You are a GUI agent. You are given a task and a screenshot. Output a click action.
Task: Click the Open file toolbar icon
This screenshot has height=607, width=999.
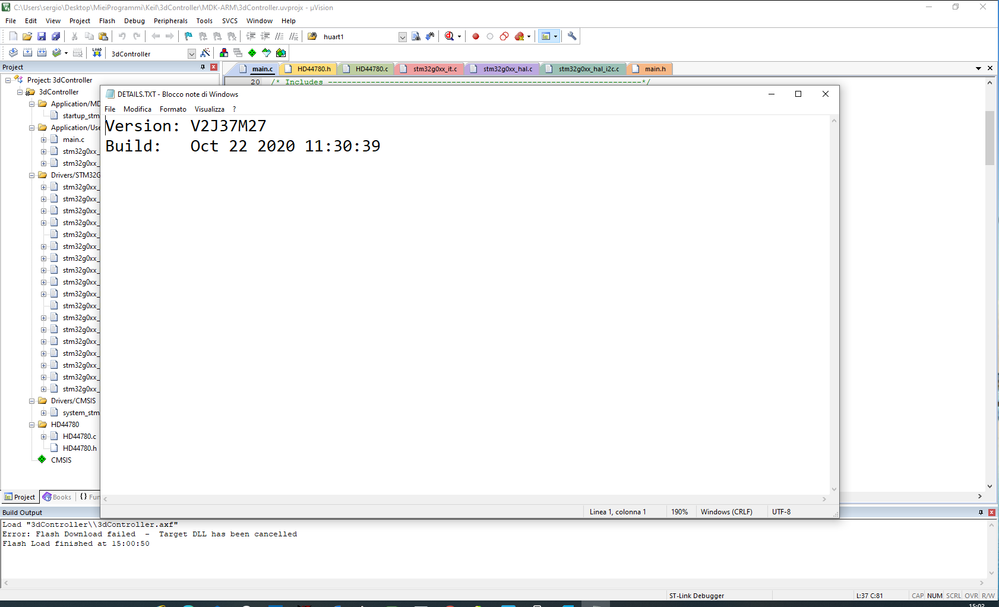(27, 36)
